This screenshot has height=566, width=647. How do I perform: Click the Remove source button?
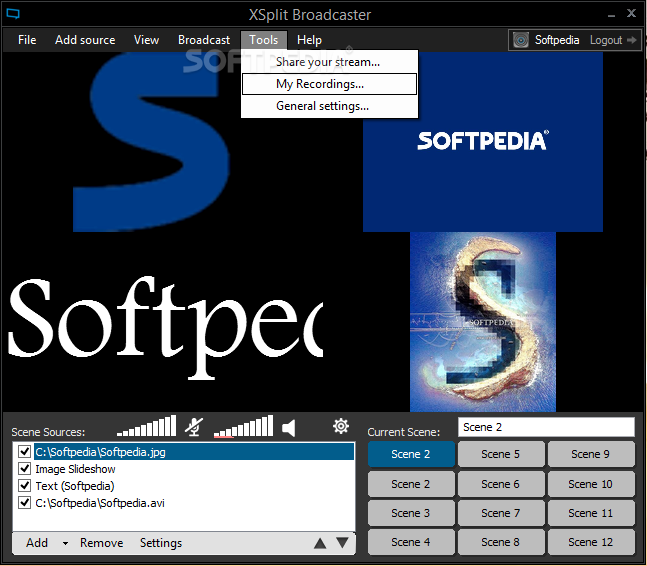click(102, 542)
